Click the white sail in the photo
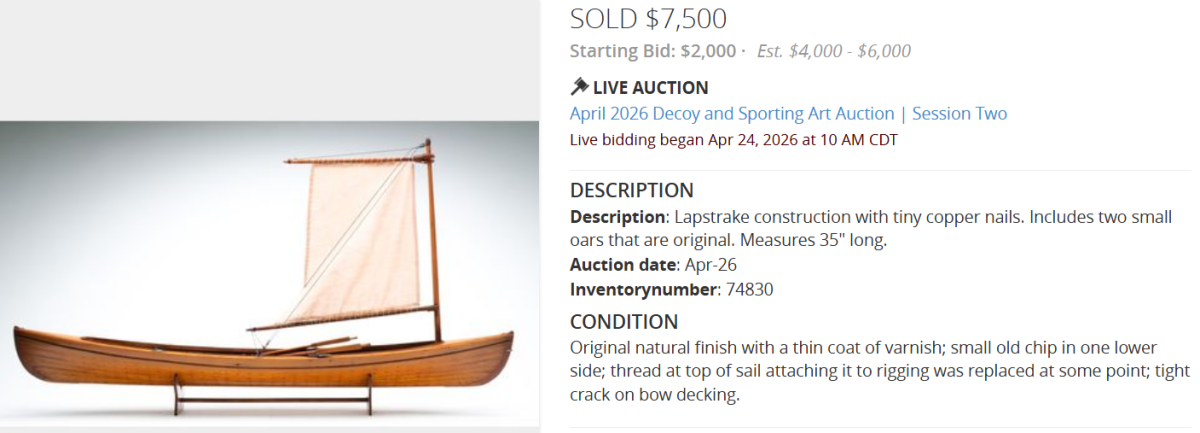Screen dimensions: 1200x433 pos(360,240)
